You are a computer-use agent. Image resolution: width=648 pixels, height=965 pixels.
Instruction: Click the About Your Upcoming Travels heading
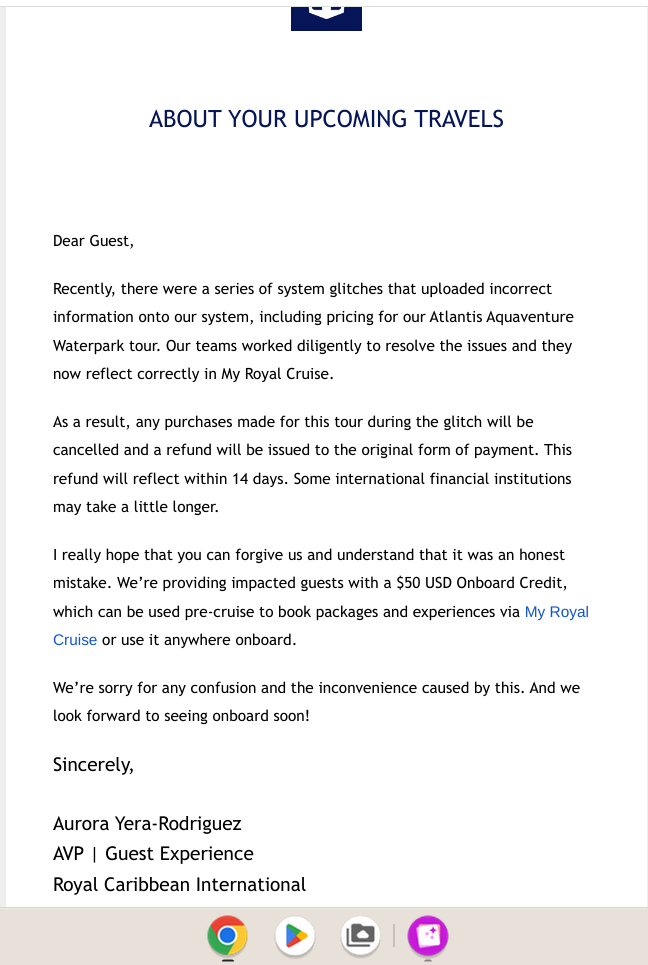(x=326, y=119)
